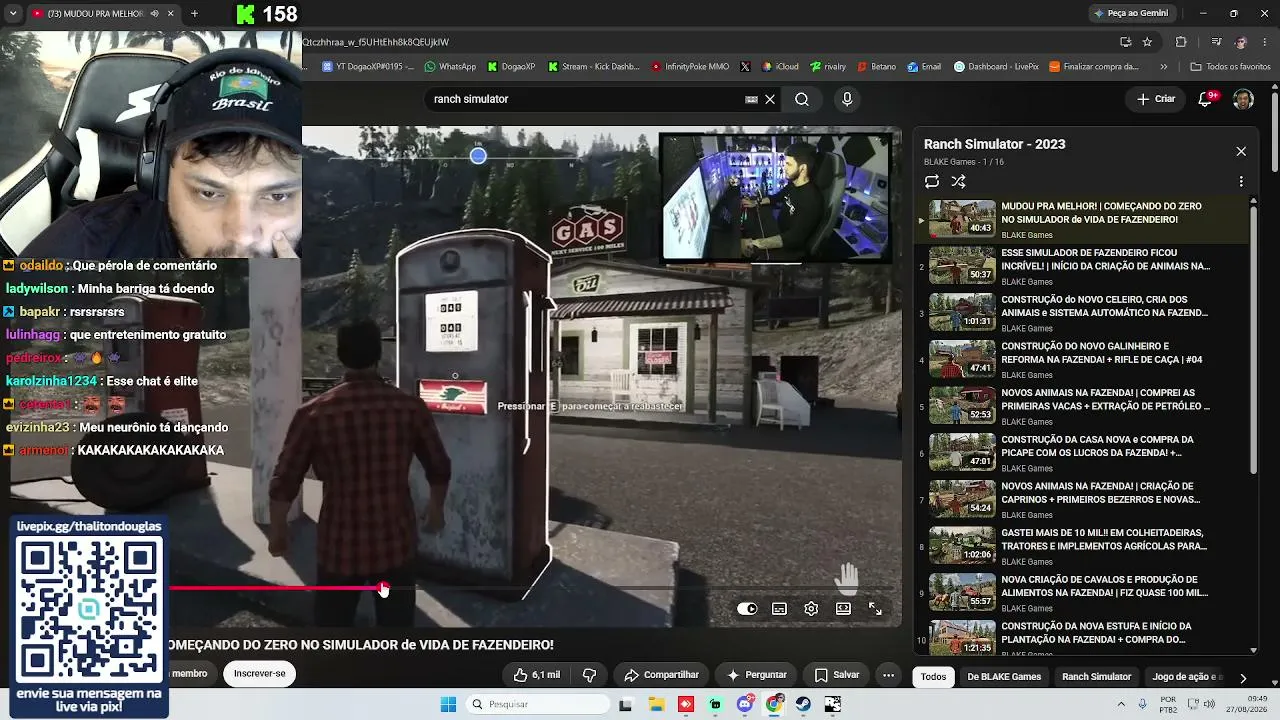Select the Todos filter chip
This screenshot has height=720, width=1280.
coord(933,677)
